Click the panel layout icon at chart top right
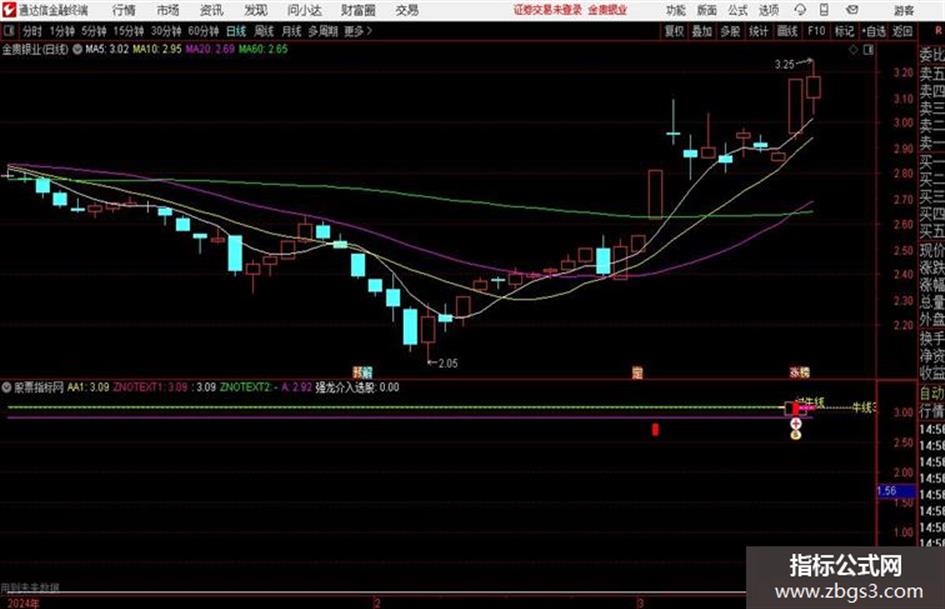 click(868, 50)
